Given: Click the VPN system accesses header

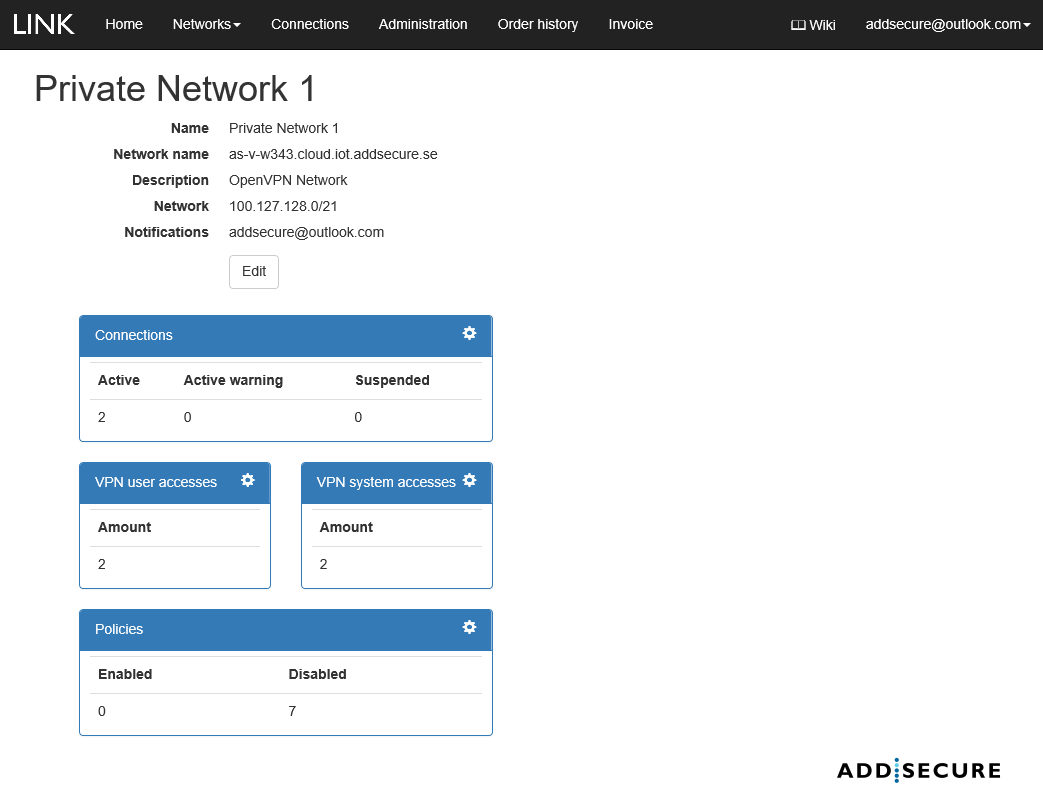Looking at the screenshot, I should (x=386, y=482).
